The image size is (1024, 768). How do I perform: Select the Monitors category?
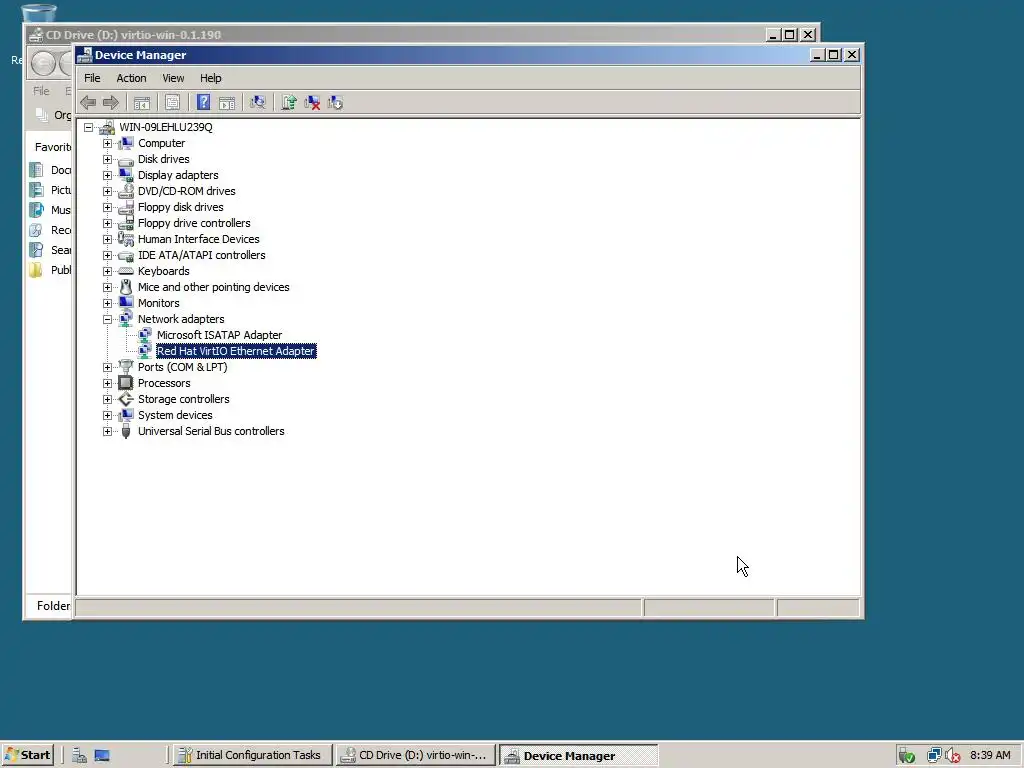click(158, 303)
